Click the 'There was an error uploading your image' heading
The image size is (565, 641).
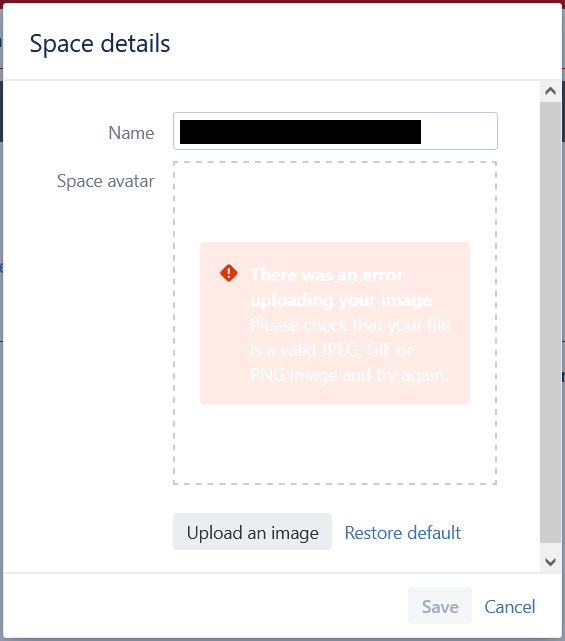[x=341, y=287]
